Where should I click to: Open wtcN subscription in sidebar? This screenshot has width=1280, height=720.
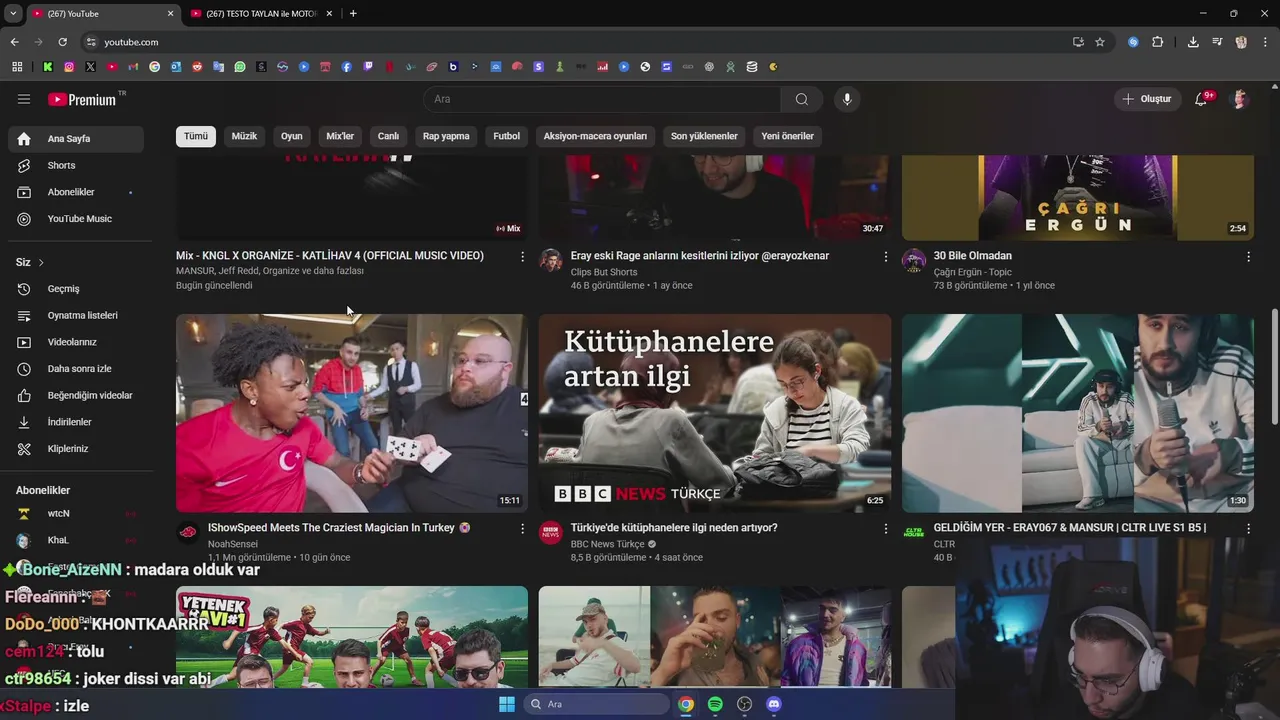tap(76, 514)
